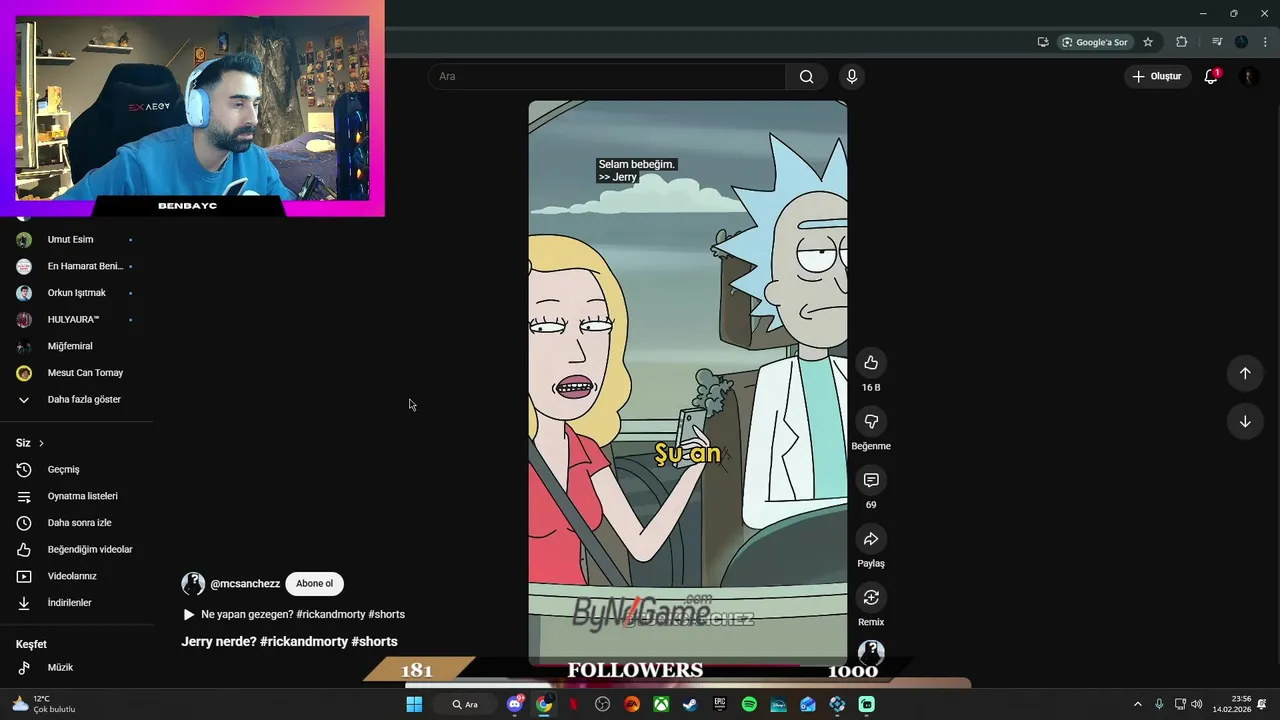1280x720 pixels.
Task: Open Epic Games launcher from taskbar
Action: click(x=719, y=705)
